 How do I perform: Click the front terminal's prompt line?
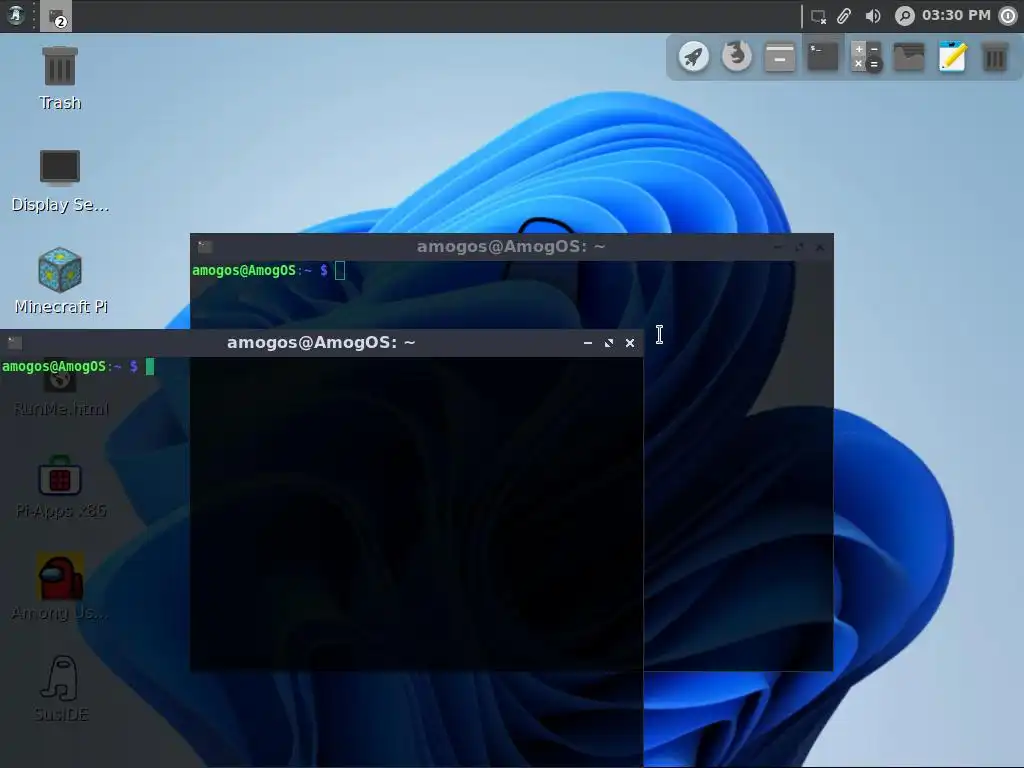[78, 366]
